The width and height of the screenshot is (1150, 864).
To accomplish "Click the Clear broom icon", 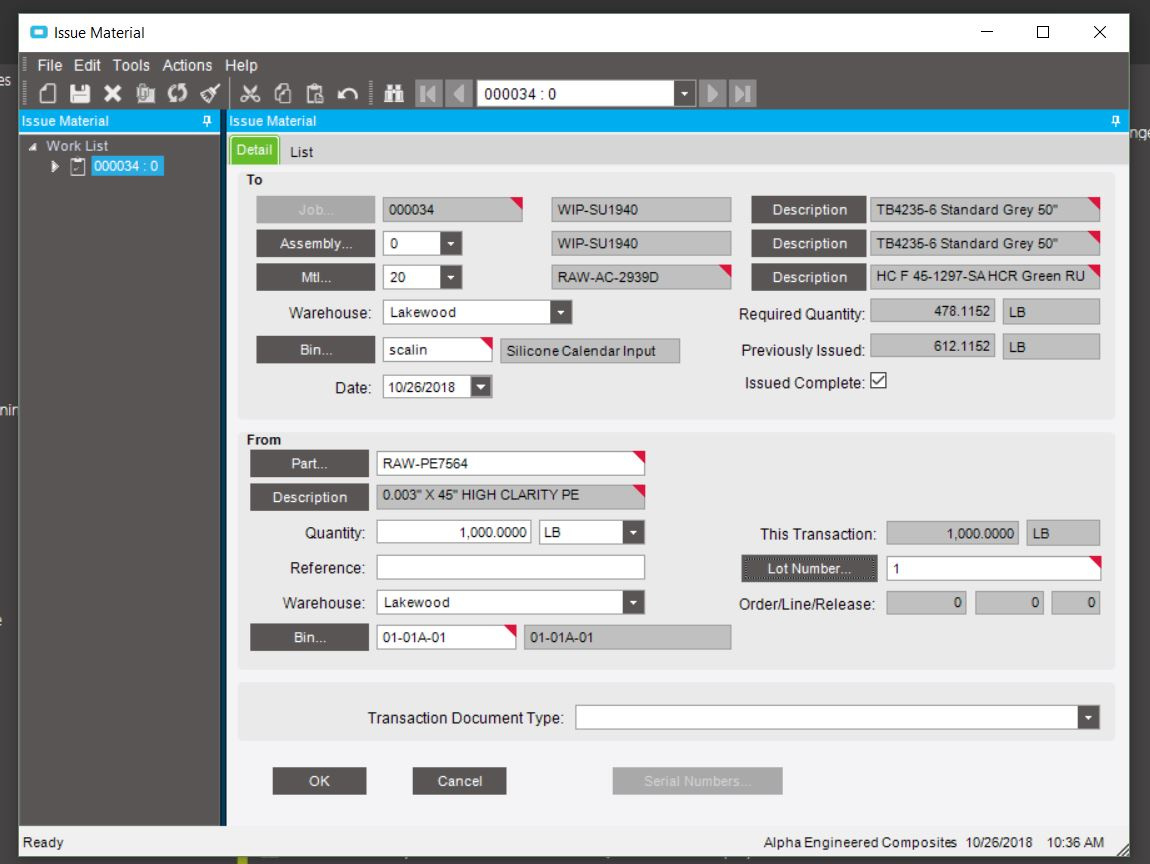I will coord(210,94).
